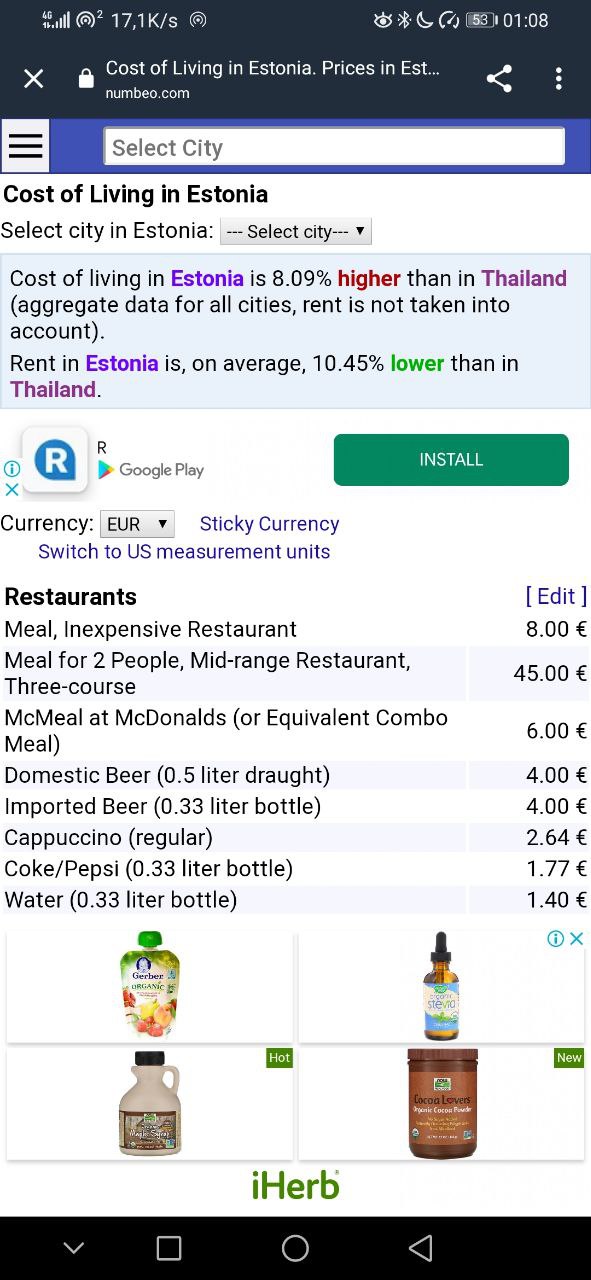Tap the green INSTALL button
This screenshot has height=1280, width=591.
[451, 460]
